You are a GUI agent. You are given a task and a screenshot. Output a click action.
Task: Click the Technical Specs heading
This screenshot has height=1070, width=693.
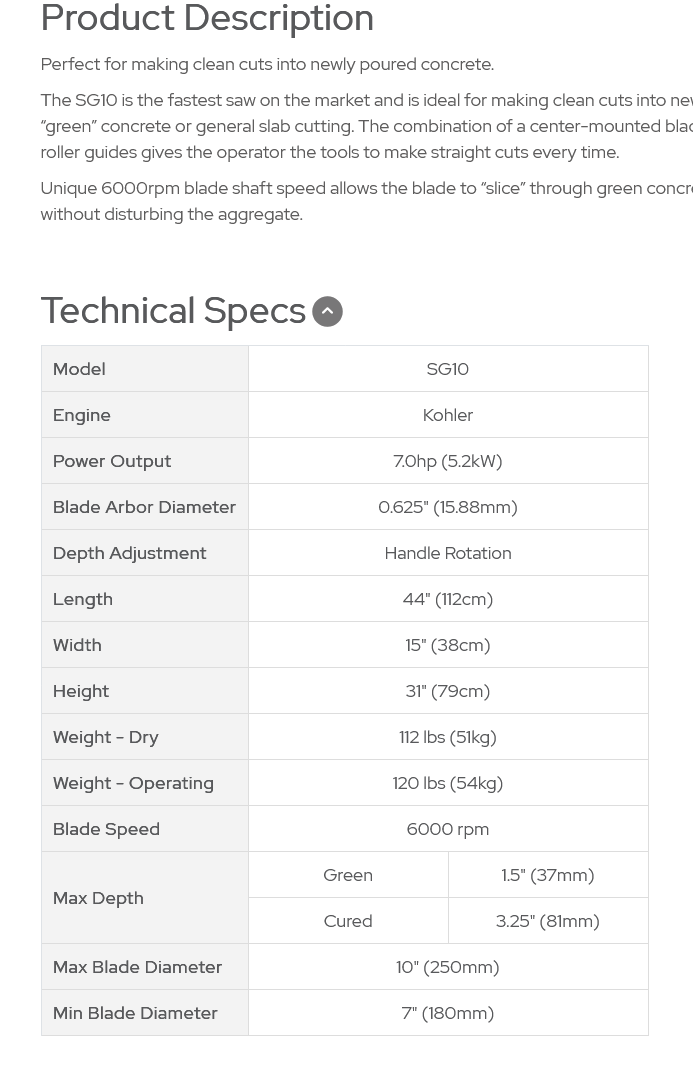[173, 310]
